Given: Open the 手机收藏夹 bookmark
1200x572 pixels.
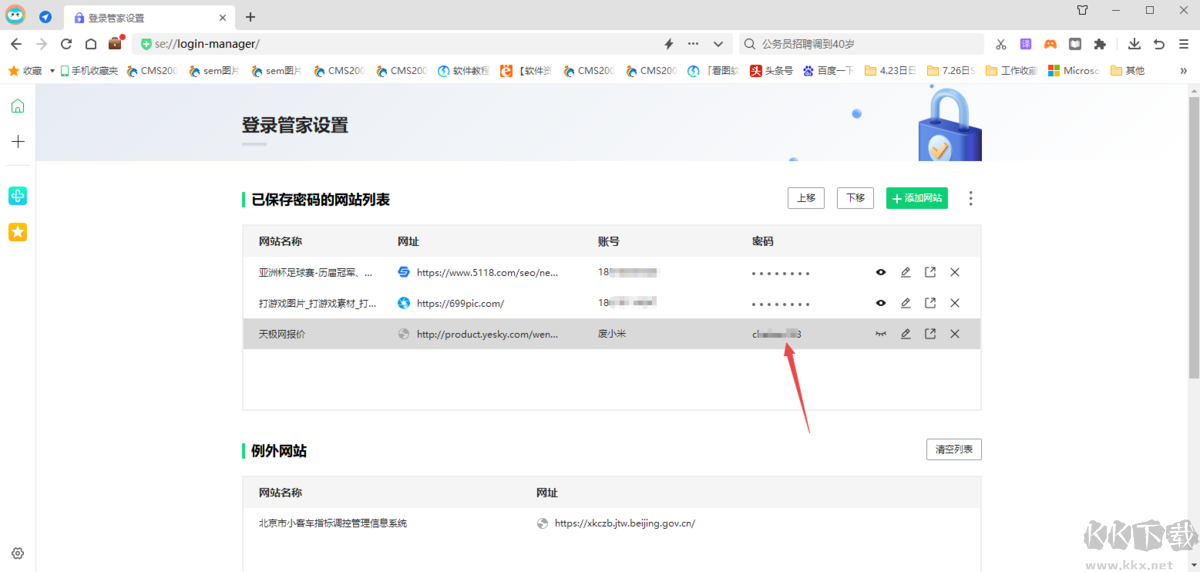Looking at the screenshot, I should pos(89,71).
